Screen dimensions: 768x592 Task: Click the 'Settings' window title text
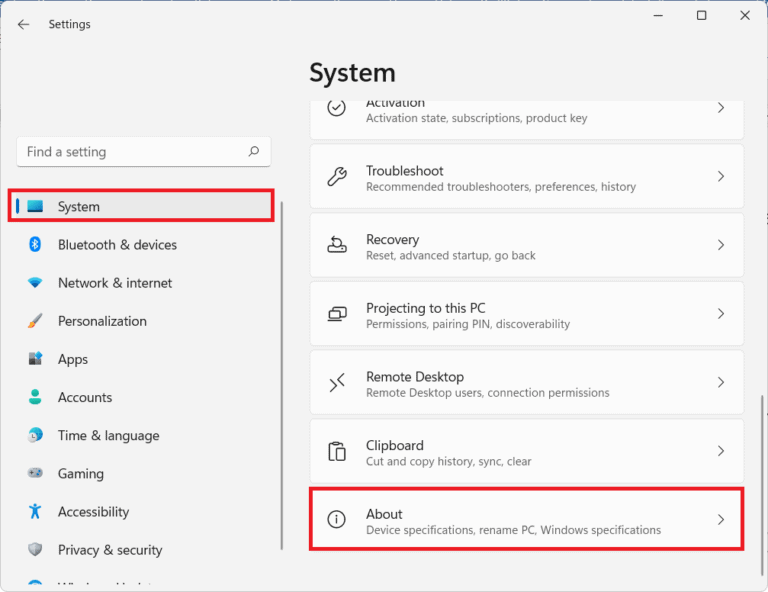click(x=70, y=24)
